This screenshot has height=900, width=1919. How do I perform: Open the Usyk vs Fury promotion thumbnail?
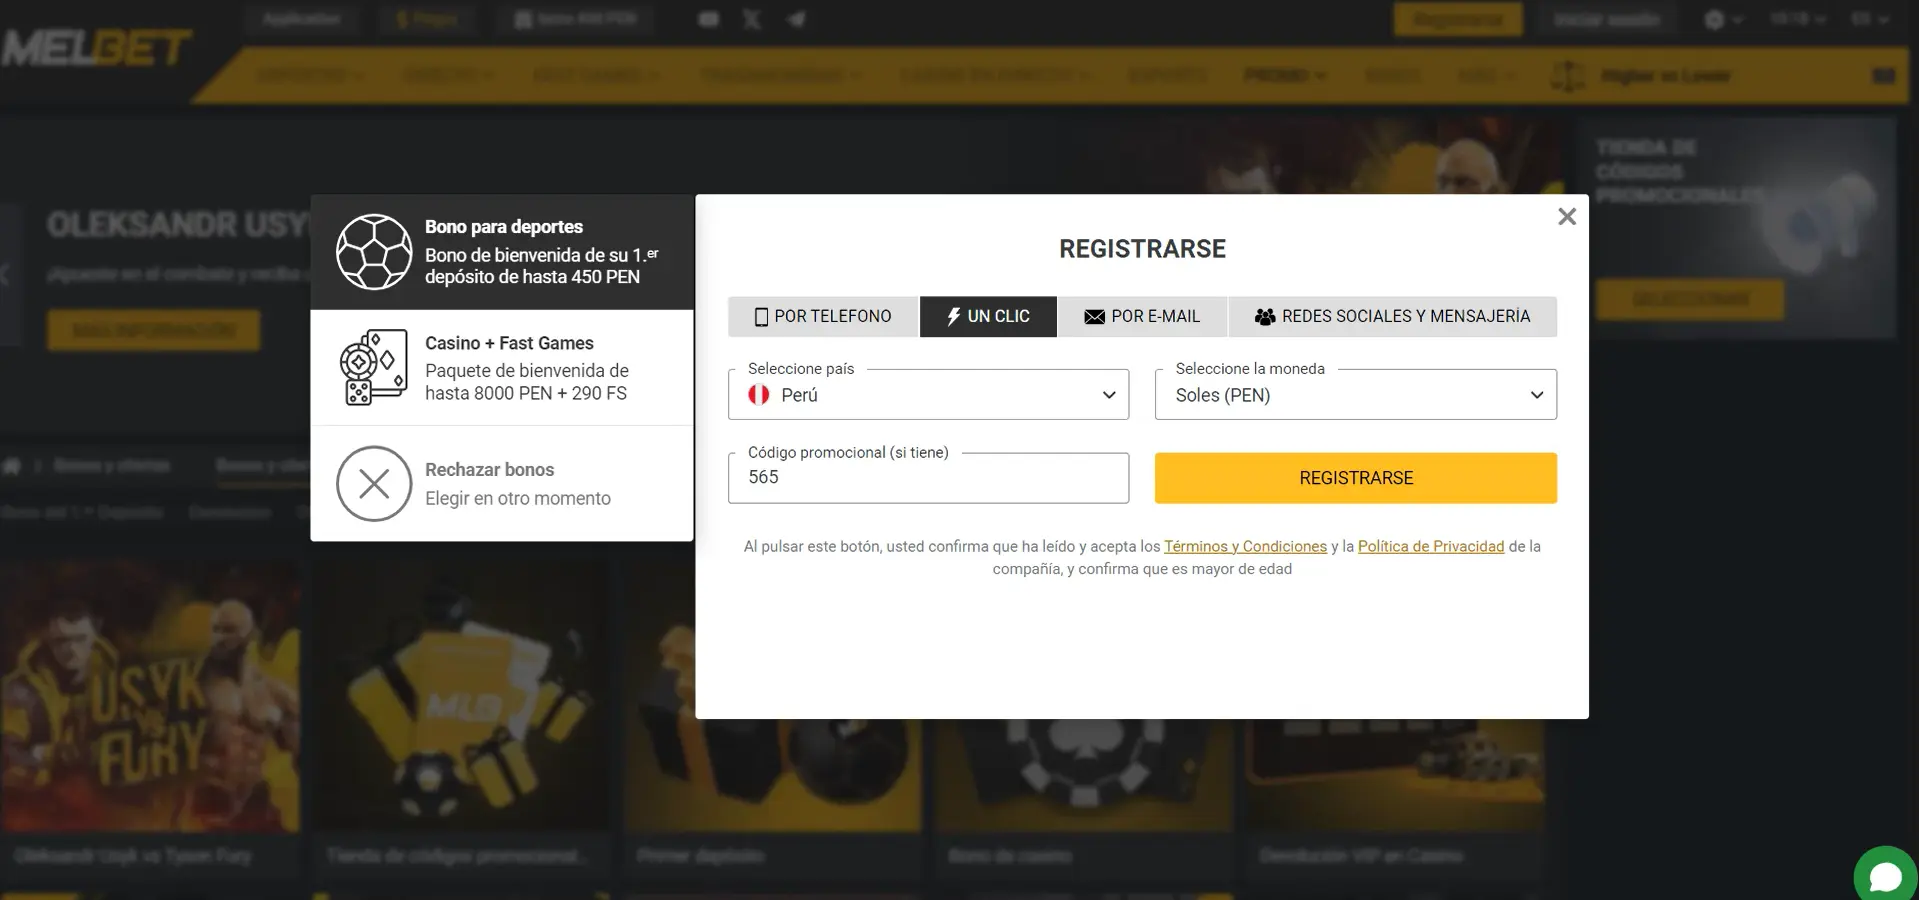tap(150, 696)
